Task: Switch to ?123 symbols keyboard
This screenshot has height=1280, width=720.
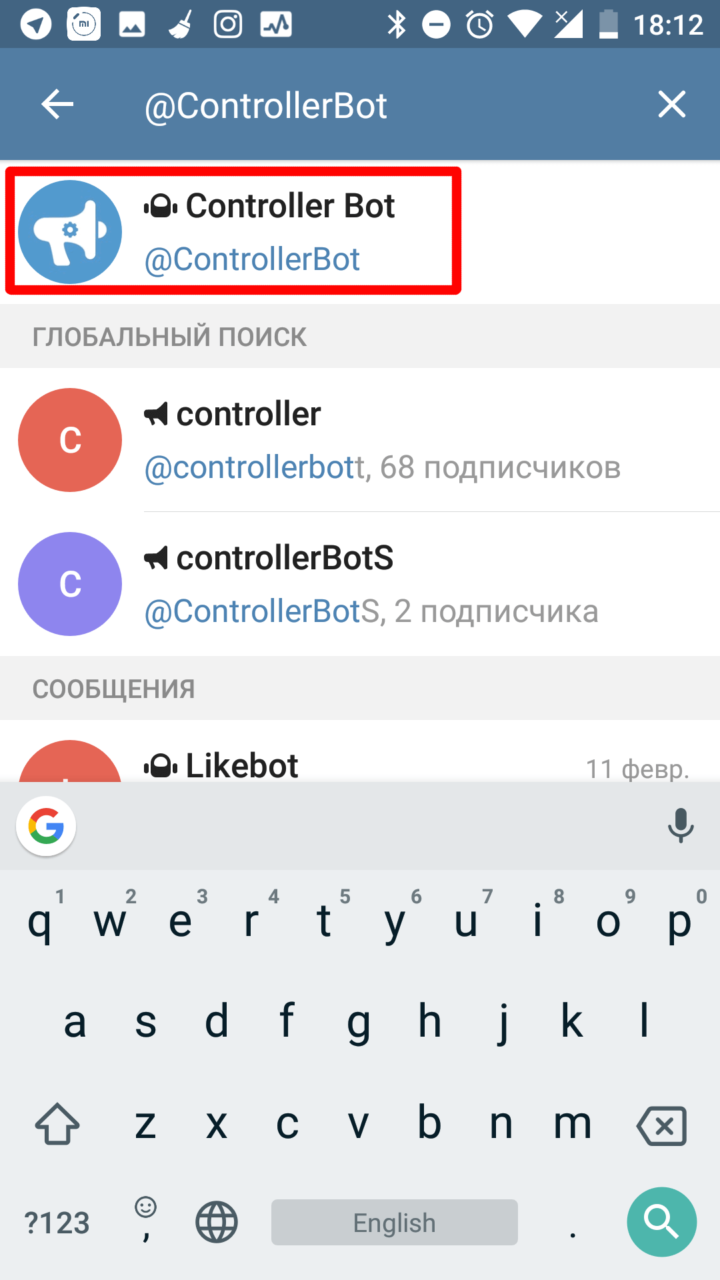Action: coord(57,1222)
